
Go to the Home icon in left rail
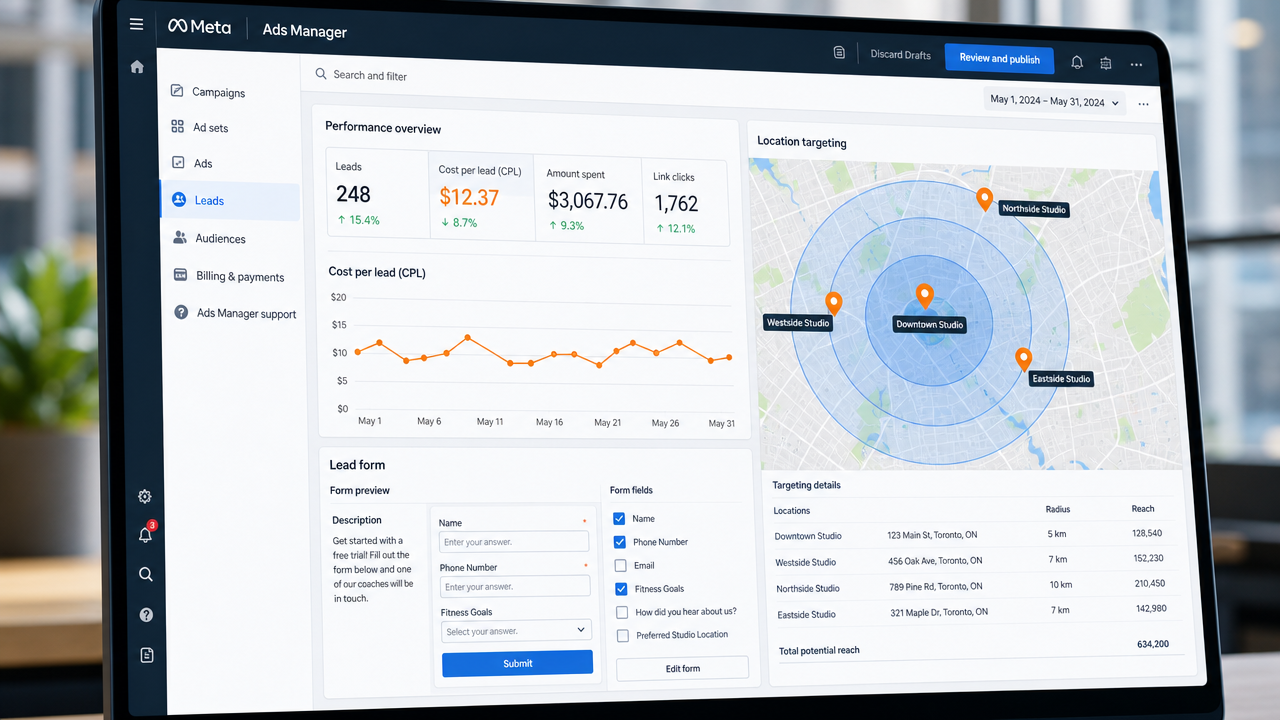pyautogui.click(x=137, y=67)
